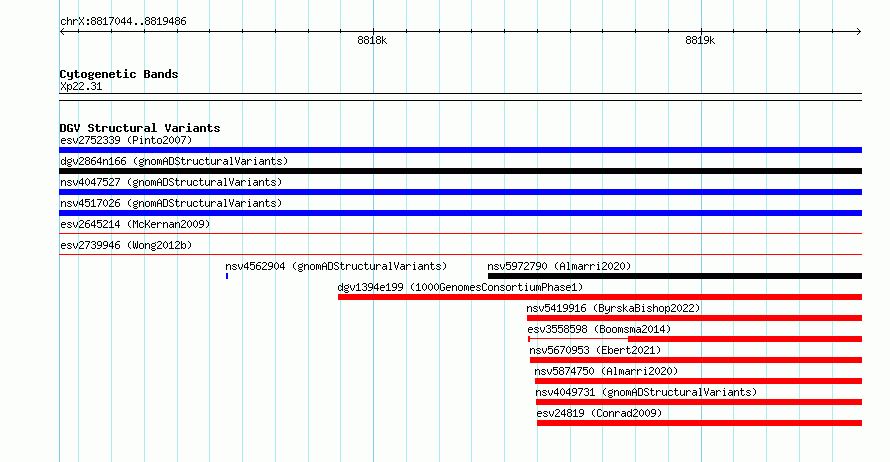Click the red bar under nsv4049731
The image size is (890, 462).
click(x=699, y=402)
